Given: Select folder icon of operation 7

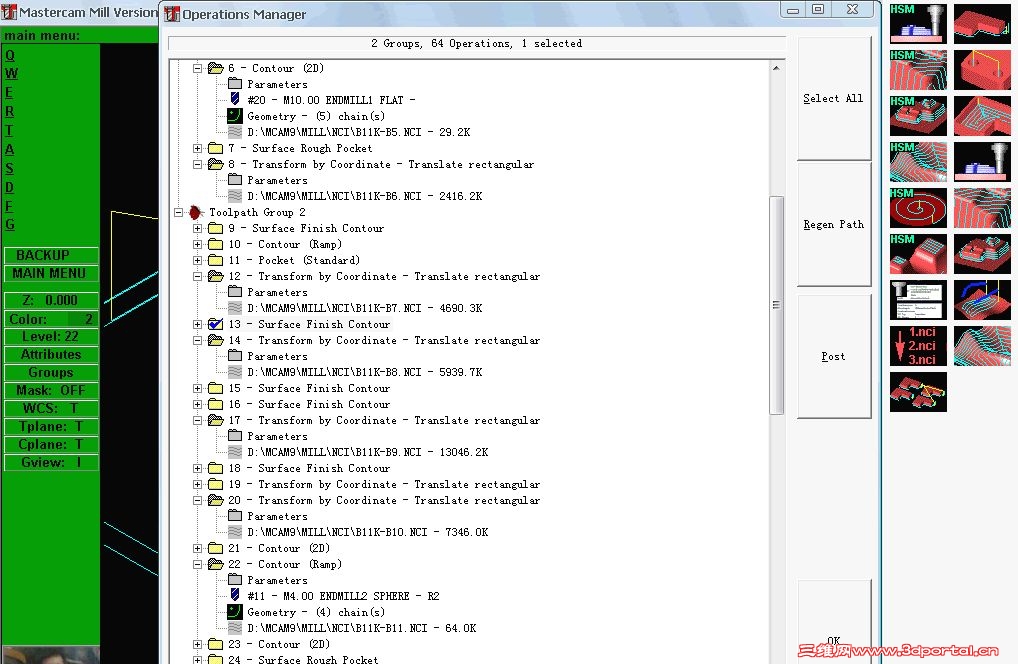Looking at the screenshot, I should [216, 149].
